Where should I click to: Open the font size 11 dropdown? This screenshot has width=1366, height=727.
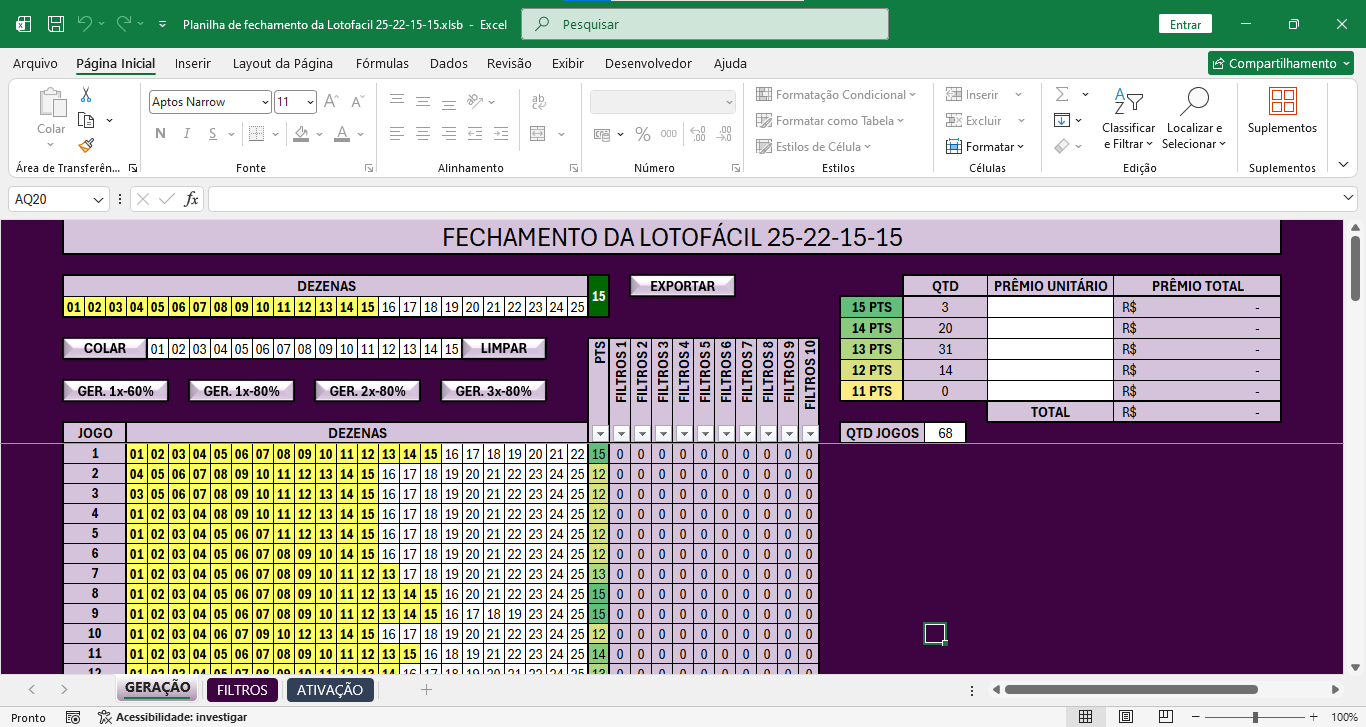point(310,102)
